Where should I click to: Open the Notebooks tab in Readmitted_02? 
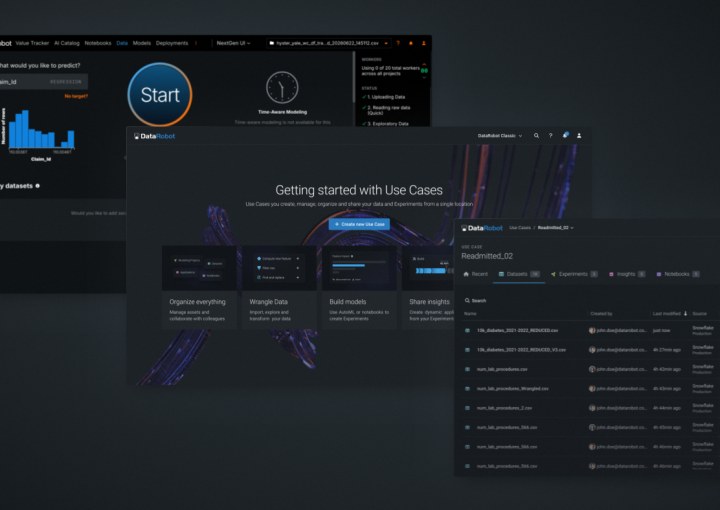click(678, 274)
